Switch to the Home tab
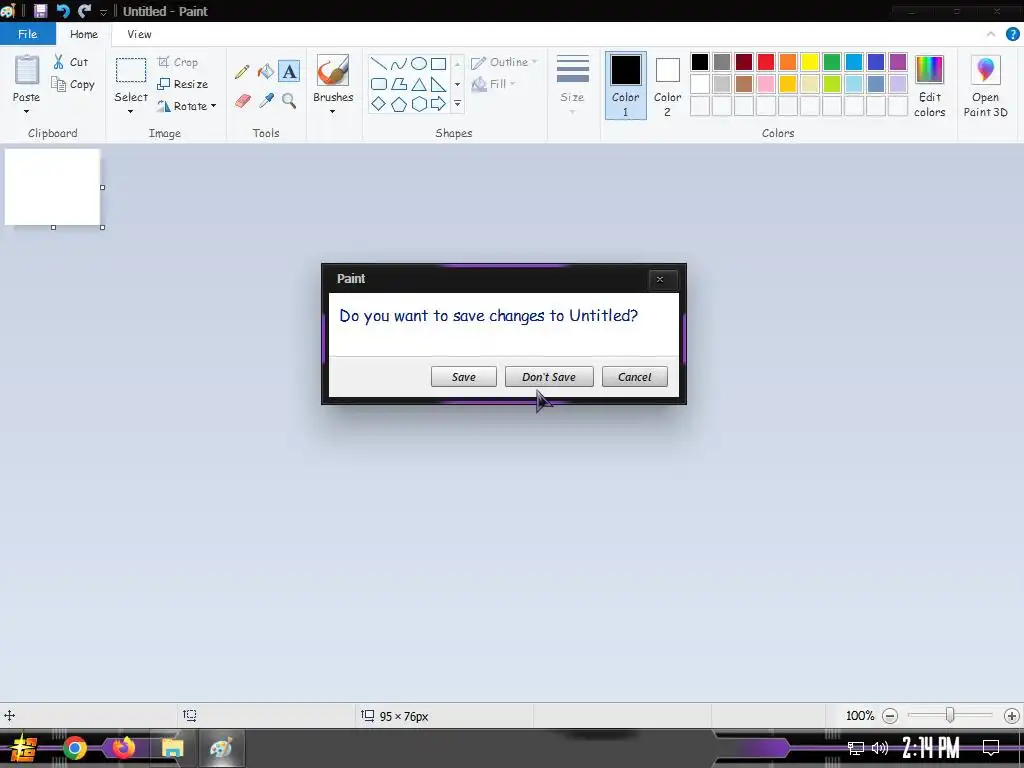Screen dimensions: 1024x768 tap(84, 34)
